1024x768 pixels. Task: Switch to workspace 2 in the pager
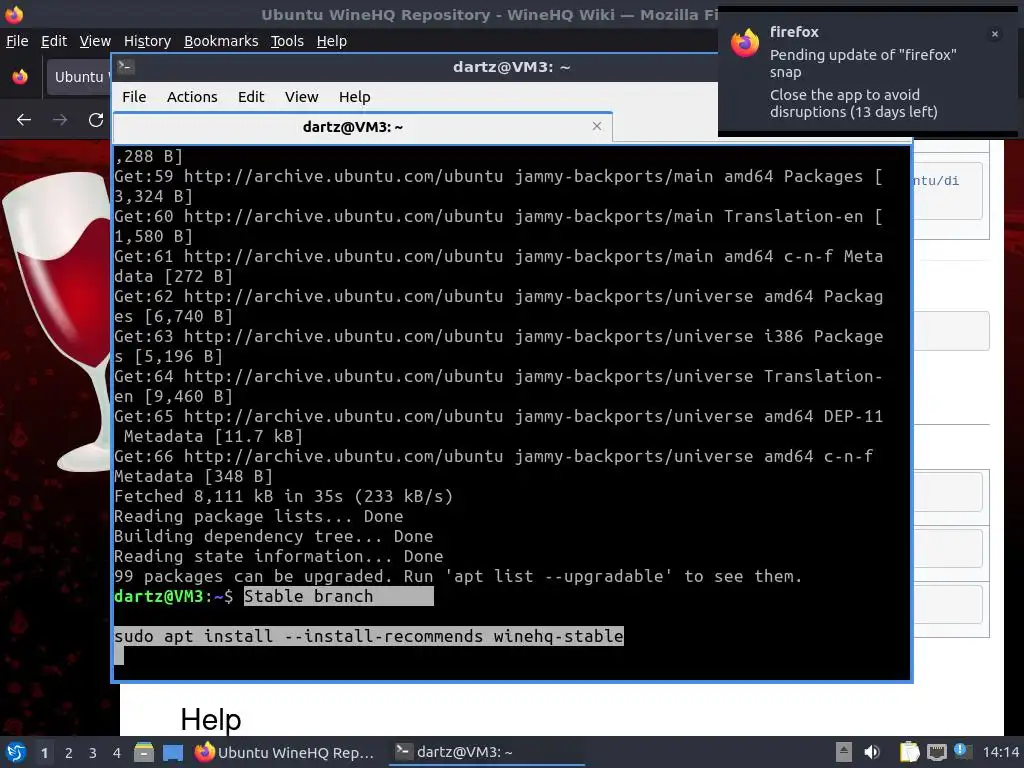(x=69, y=753)
